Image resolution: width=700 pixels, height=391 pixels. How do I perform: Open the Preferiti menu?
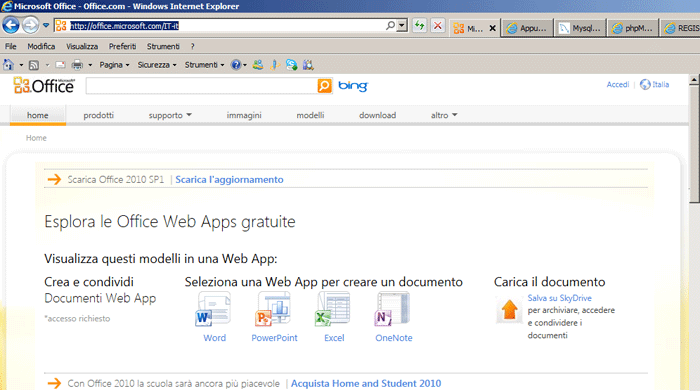click(122, 46)
